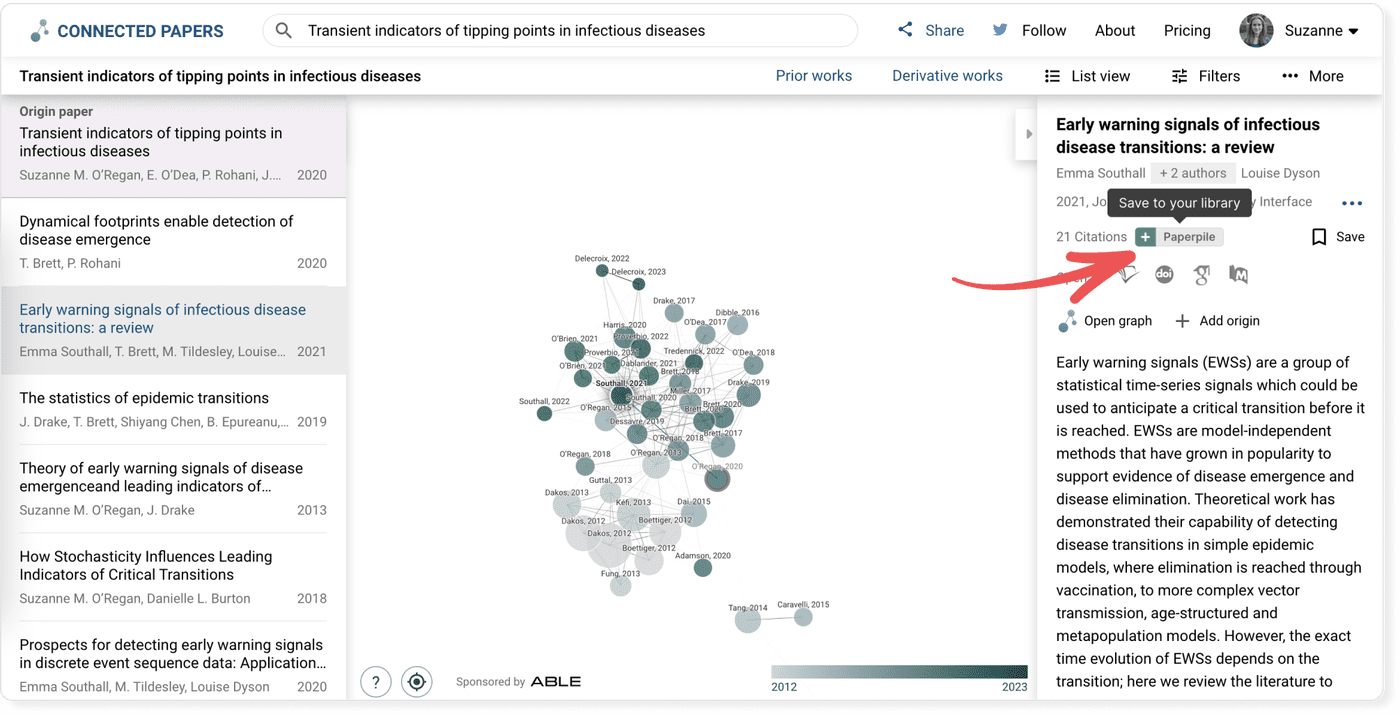
Task: Open the three-dot options menu beside Interface
Action: click(1352, 203)
